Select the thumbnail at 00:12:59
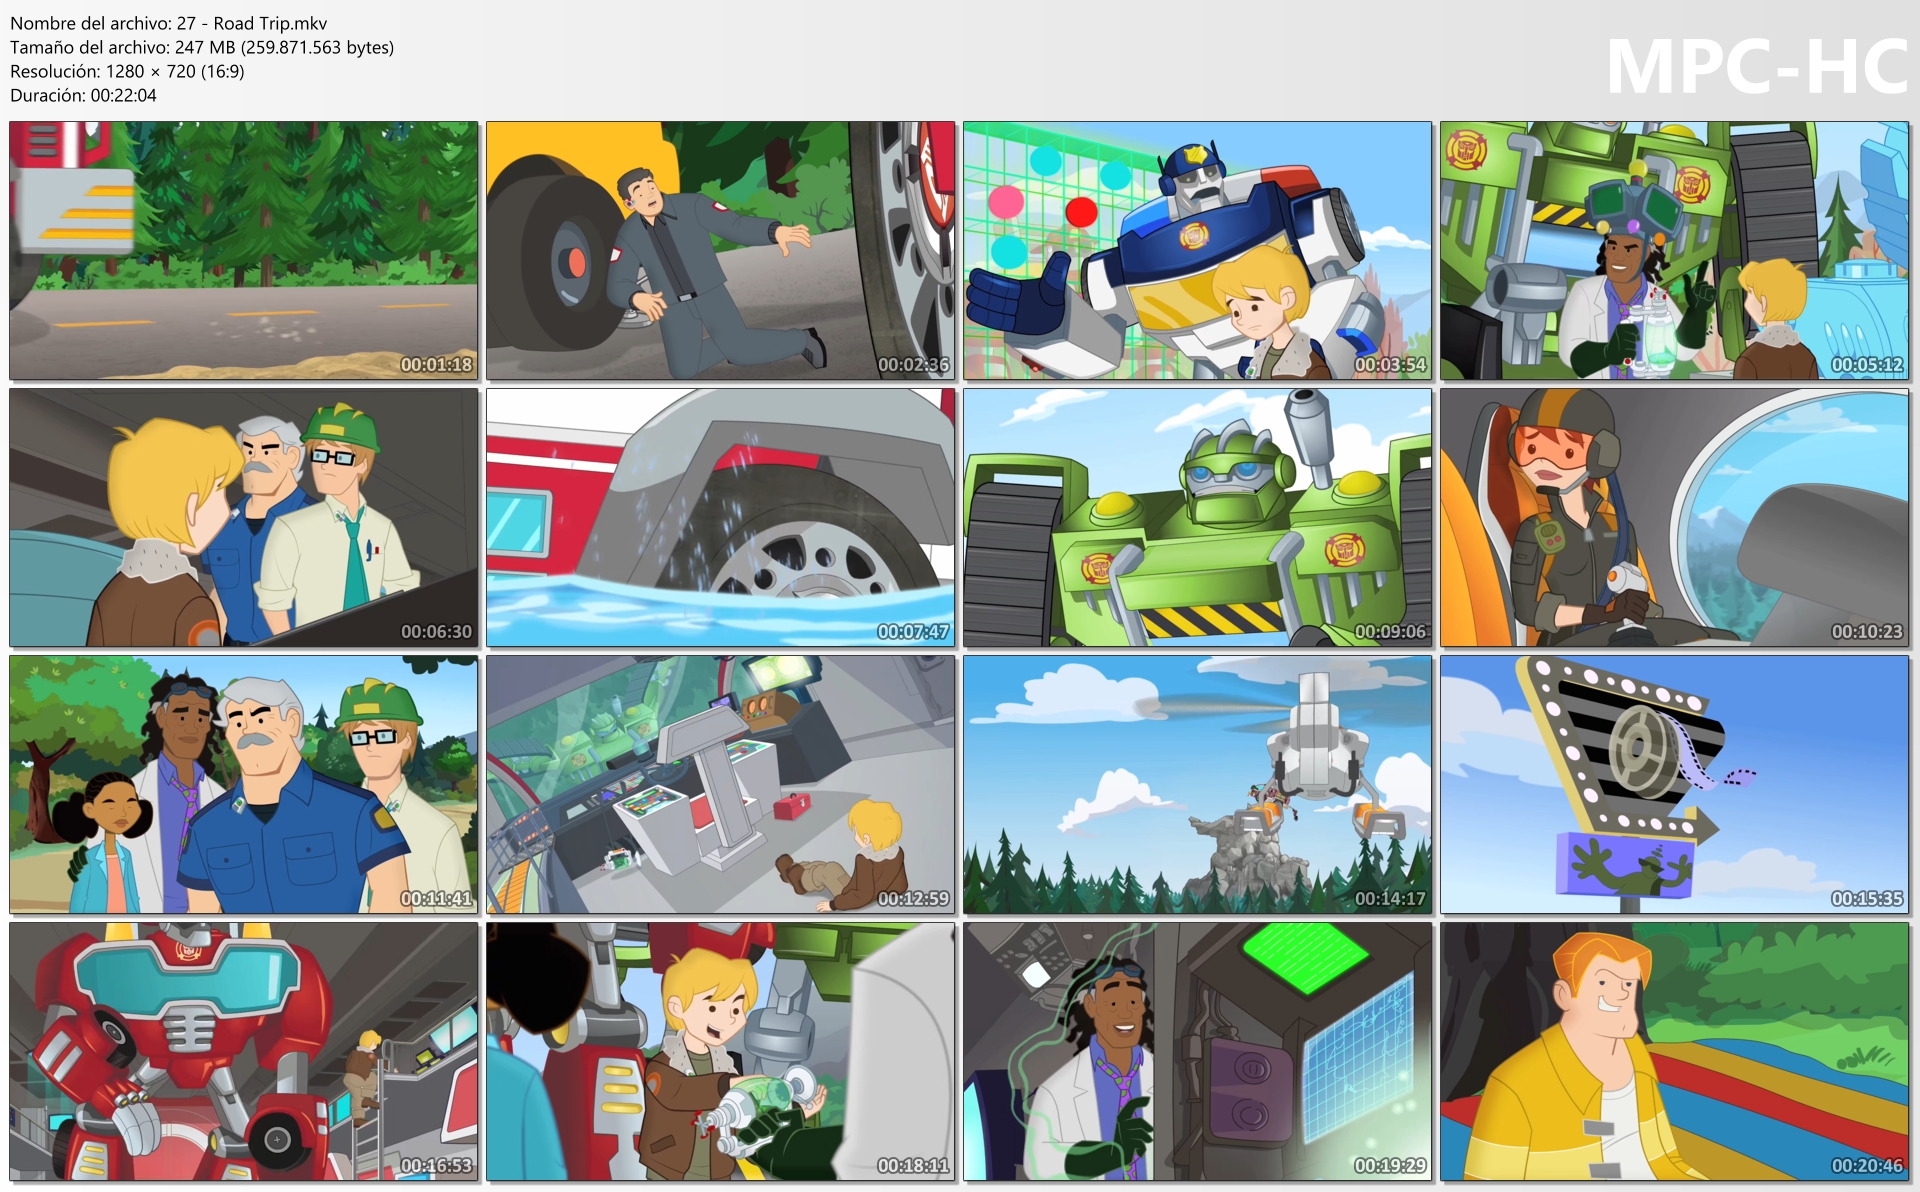The width and height of the screenshot is (1920, 1192). [721, 785]
